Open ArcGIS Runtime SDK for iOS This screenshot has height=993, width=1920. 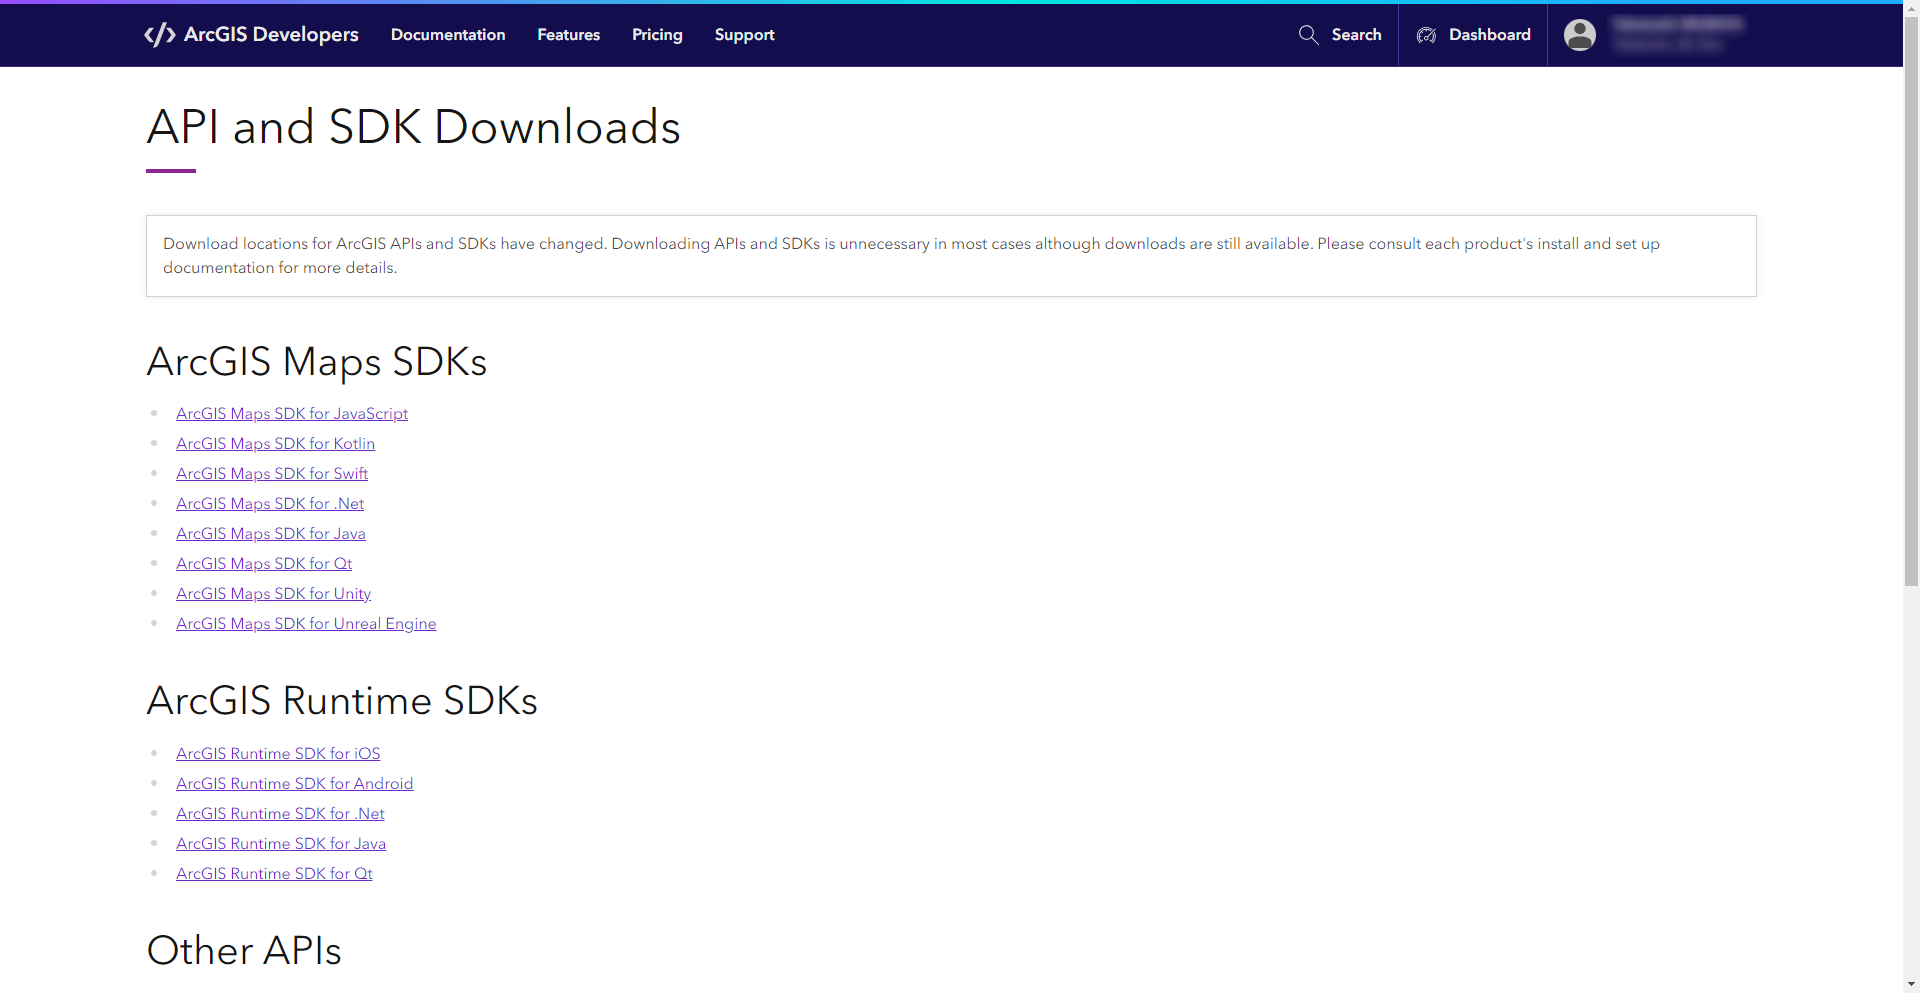(278, 754)
